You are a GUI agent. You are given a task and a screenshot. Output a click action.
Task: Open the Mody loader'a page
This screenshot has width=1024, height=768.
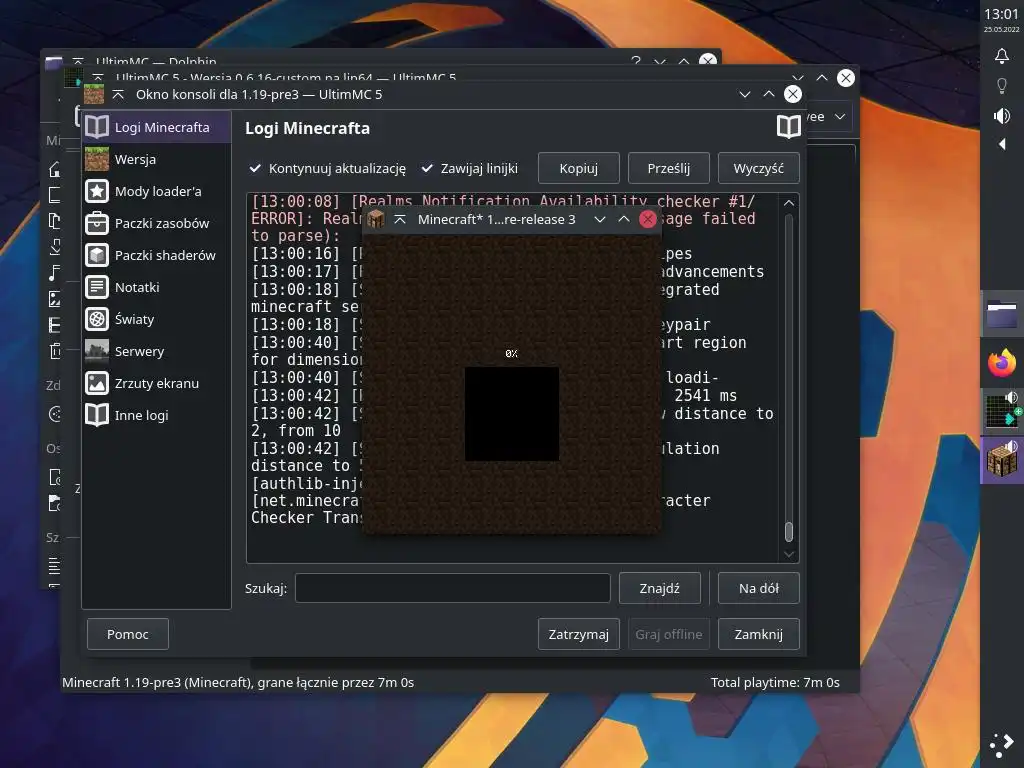[156, 191]
